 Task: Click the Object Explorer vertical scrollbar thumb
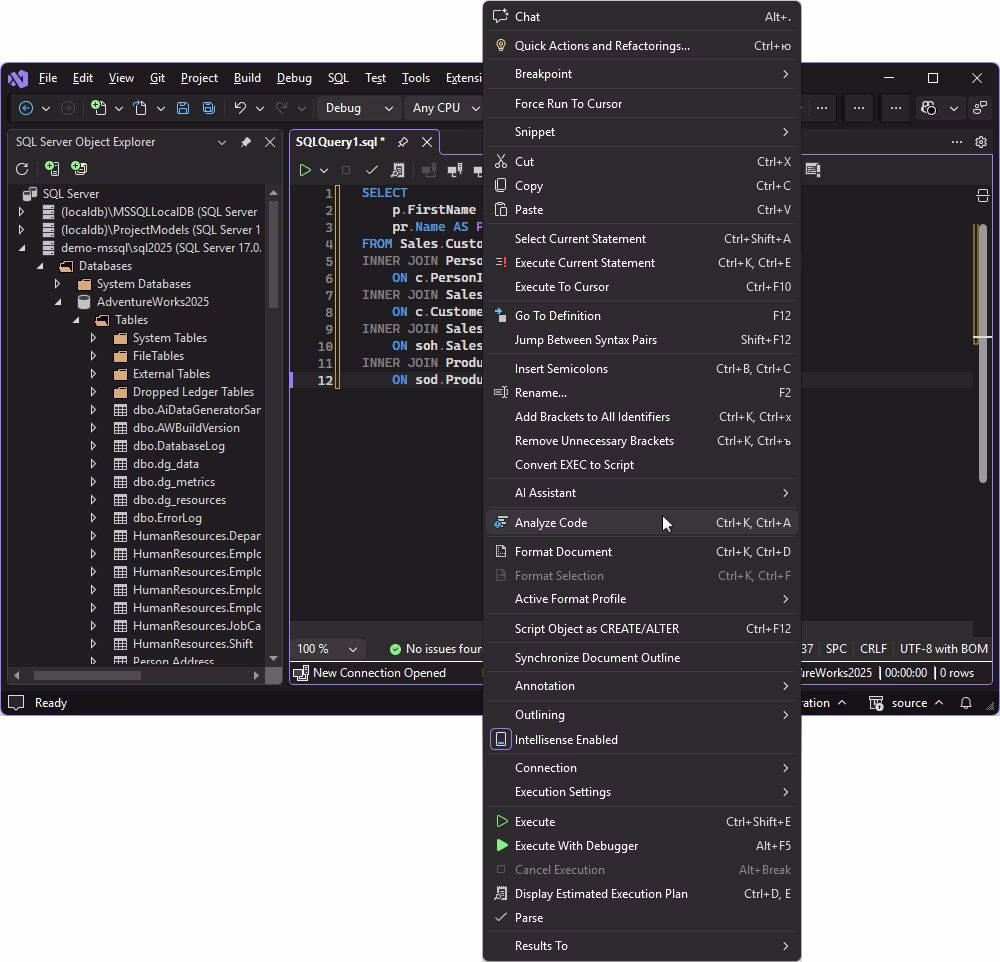274,255
